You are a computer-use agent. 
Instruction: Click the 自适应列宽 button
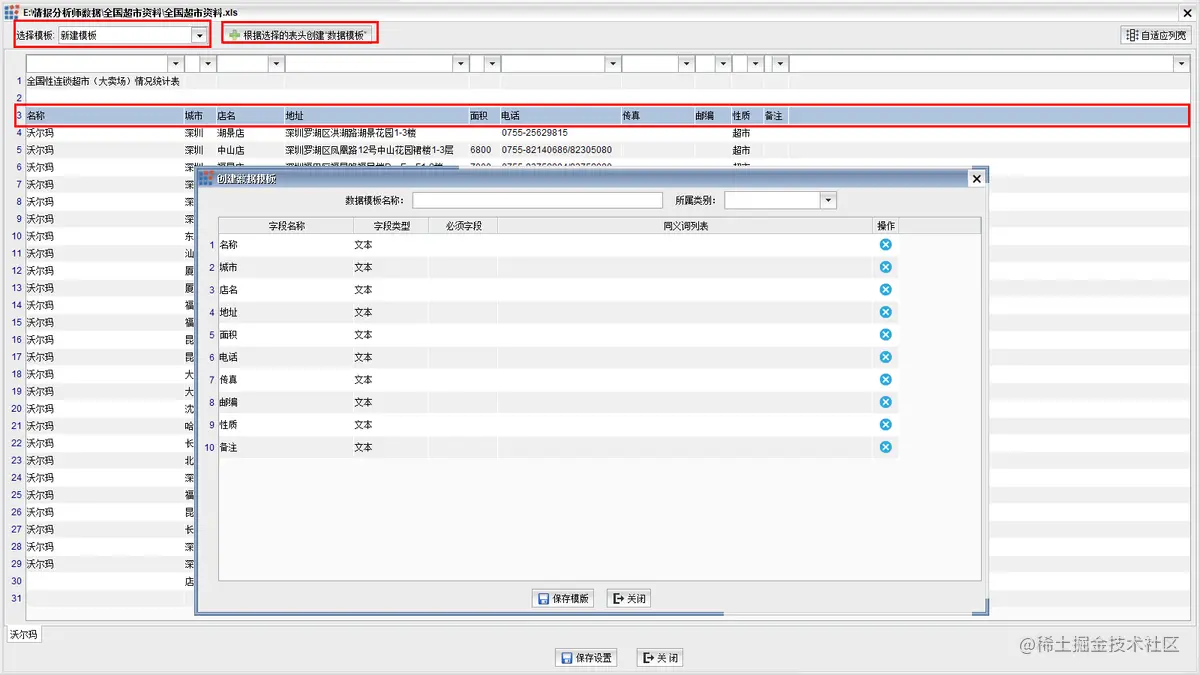click(x=1156, y=35)
